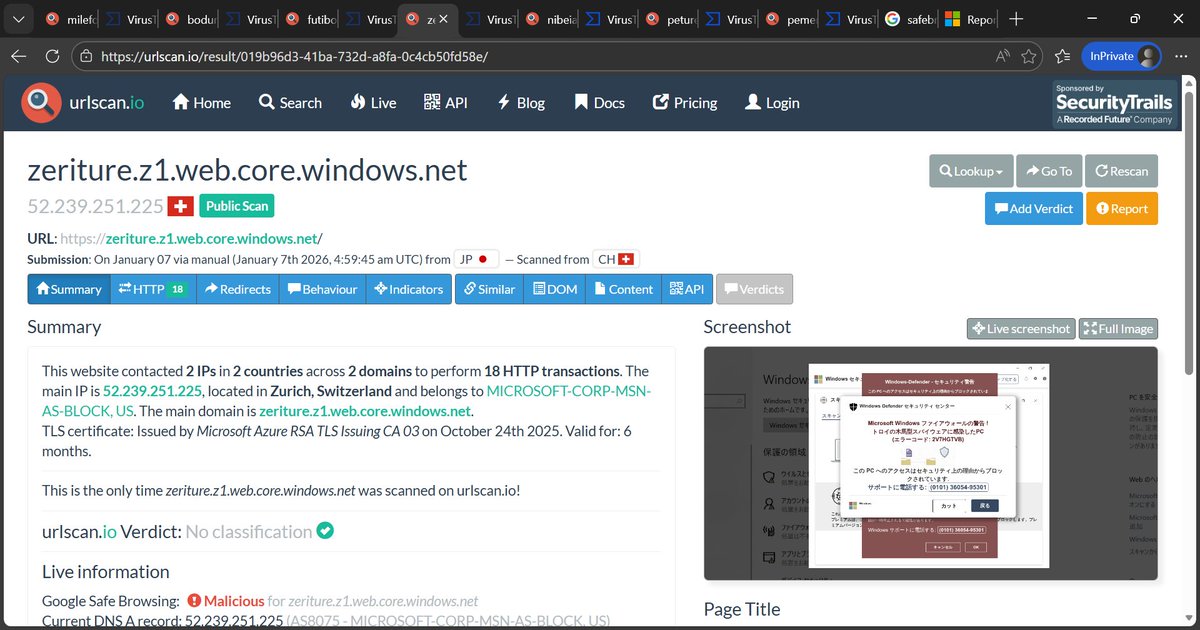This screenshot has width=1200, height=630.
Task: Open the Live feed in navbar
Action: (x=373, y=102)
